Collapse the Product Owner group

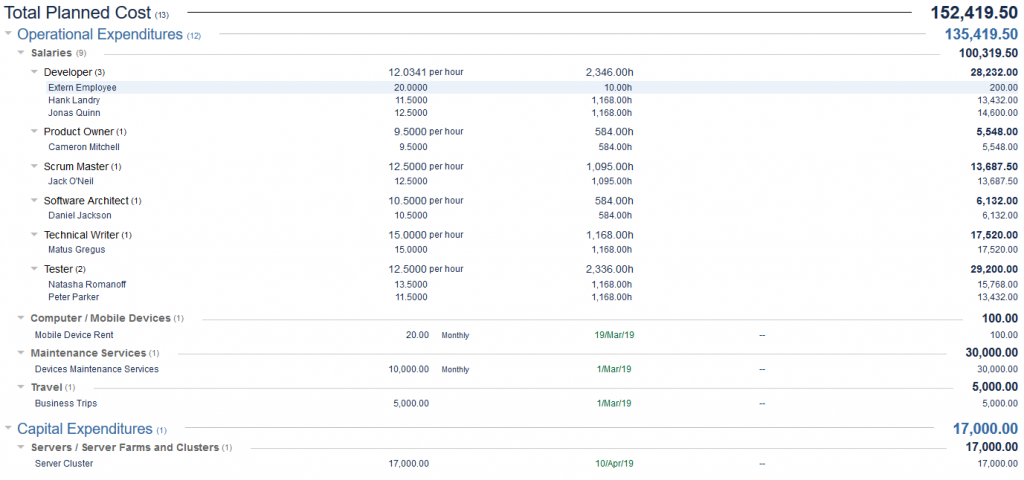34,131
